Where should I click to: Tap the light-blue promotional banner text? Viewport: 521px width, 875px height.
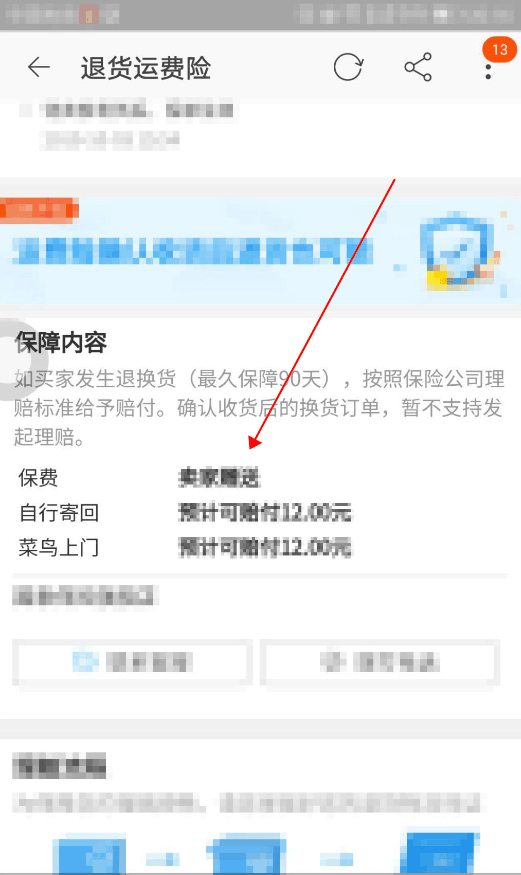click(x=192, y=251)
